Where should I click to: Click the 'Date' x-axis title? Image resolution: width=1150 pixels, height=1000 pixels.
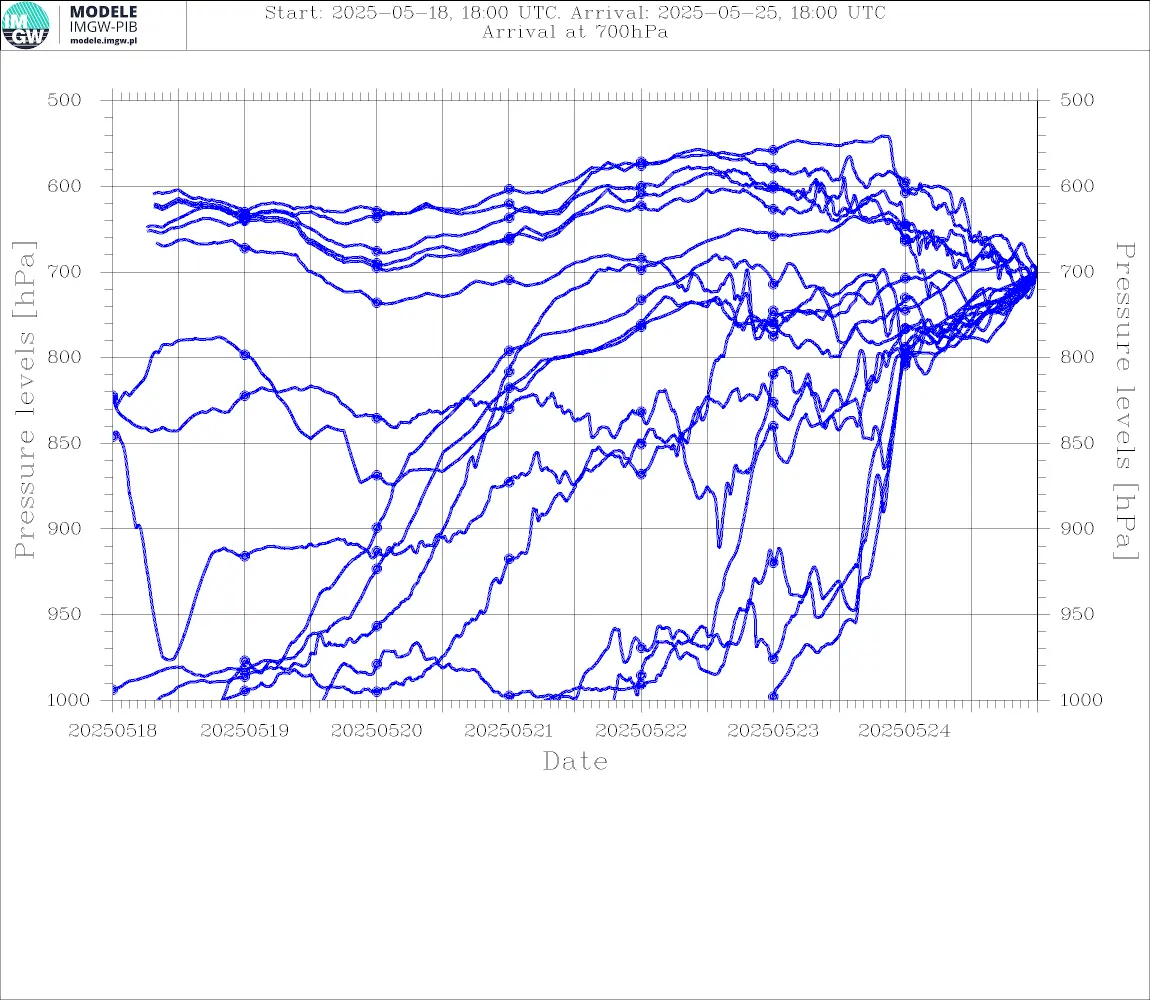(576, 762)
